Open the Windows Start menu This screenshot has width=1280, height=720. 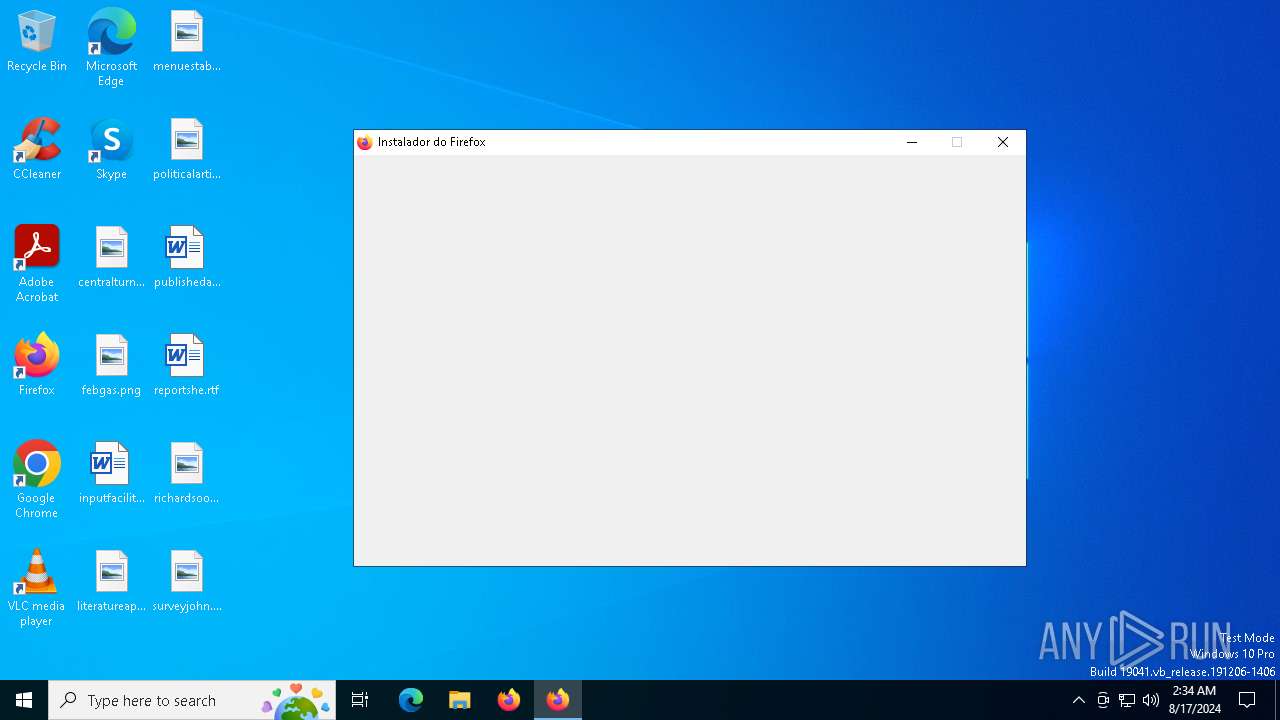(x=24, y=700)
